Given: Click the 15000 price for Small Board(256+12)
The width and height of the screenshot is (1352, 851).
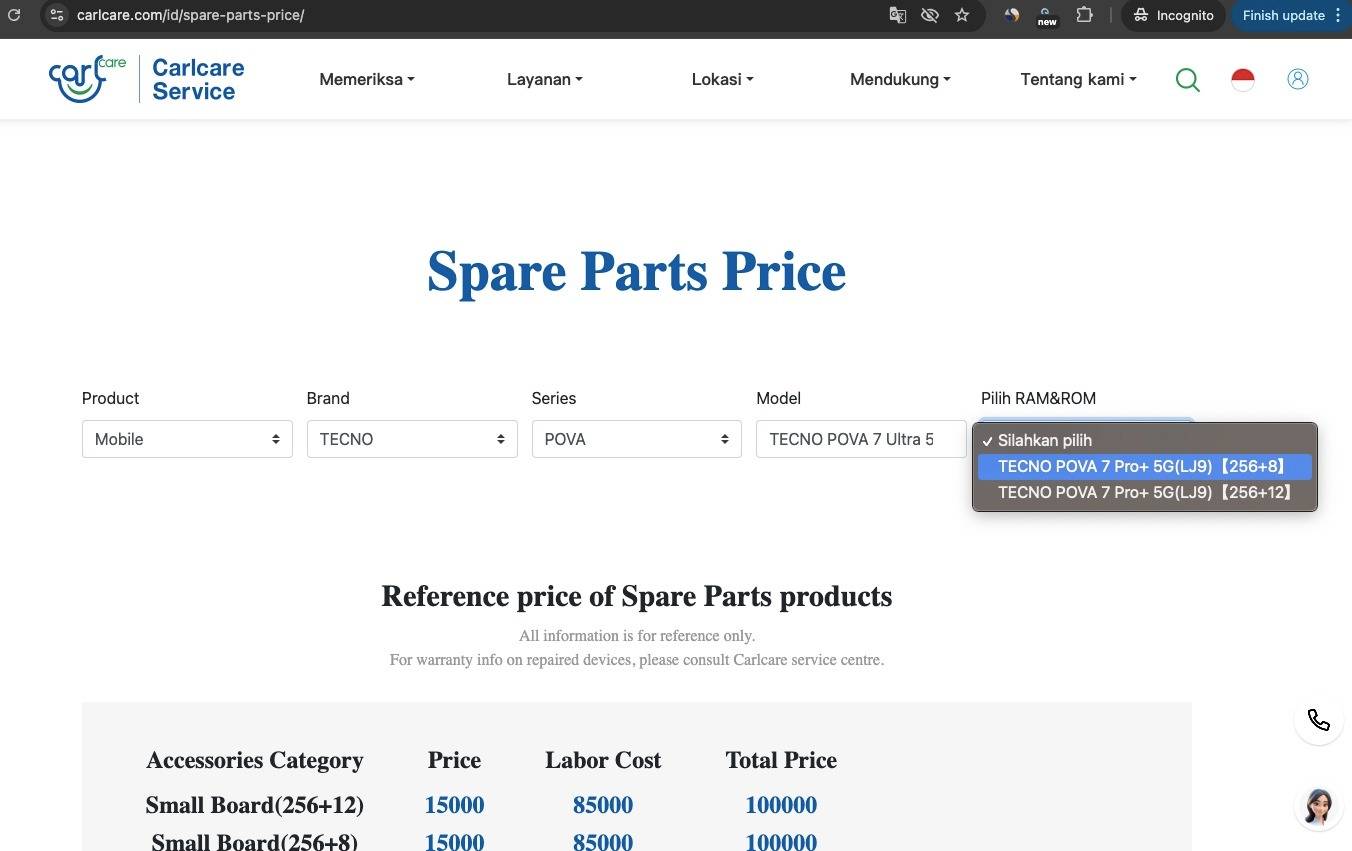Looking at the screenshot, I should click(454, 805).
